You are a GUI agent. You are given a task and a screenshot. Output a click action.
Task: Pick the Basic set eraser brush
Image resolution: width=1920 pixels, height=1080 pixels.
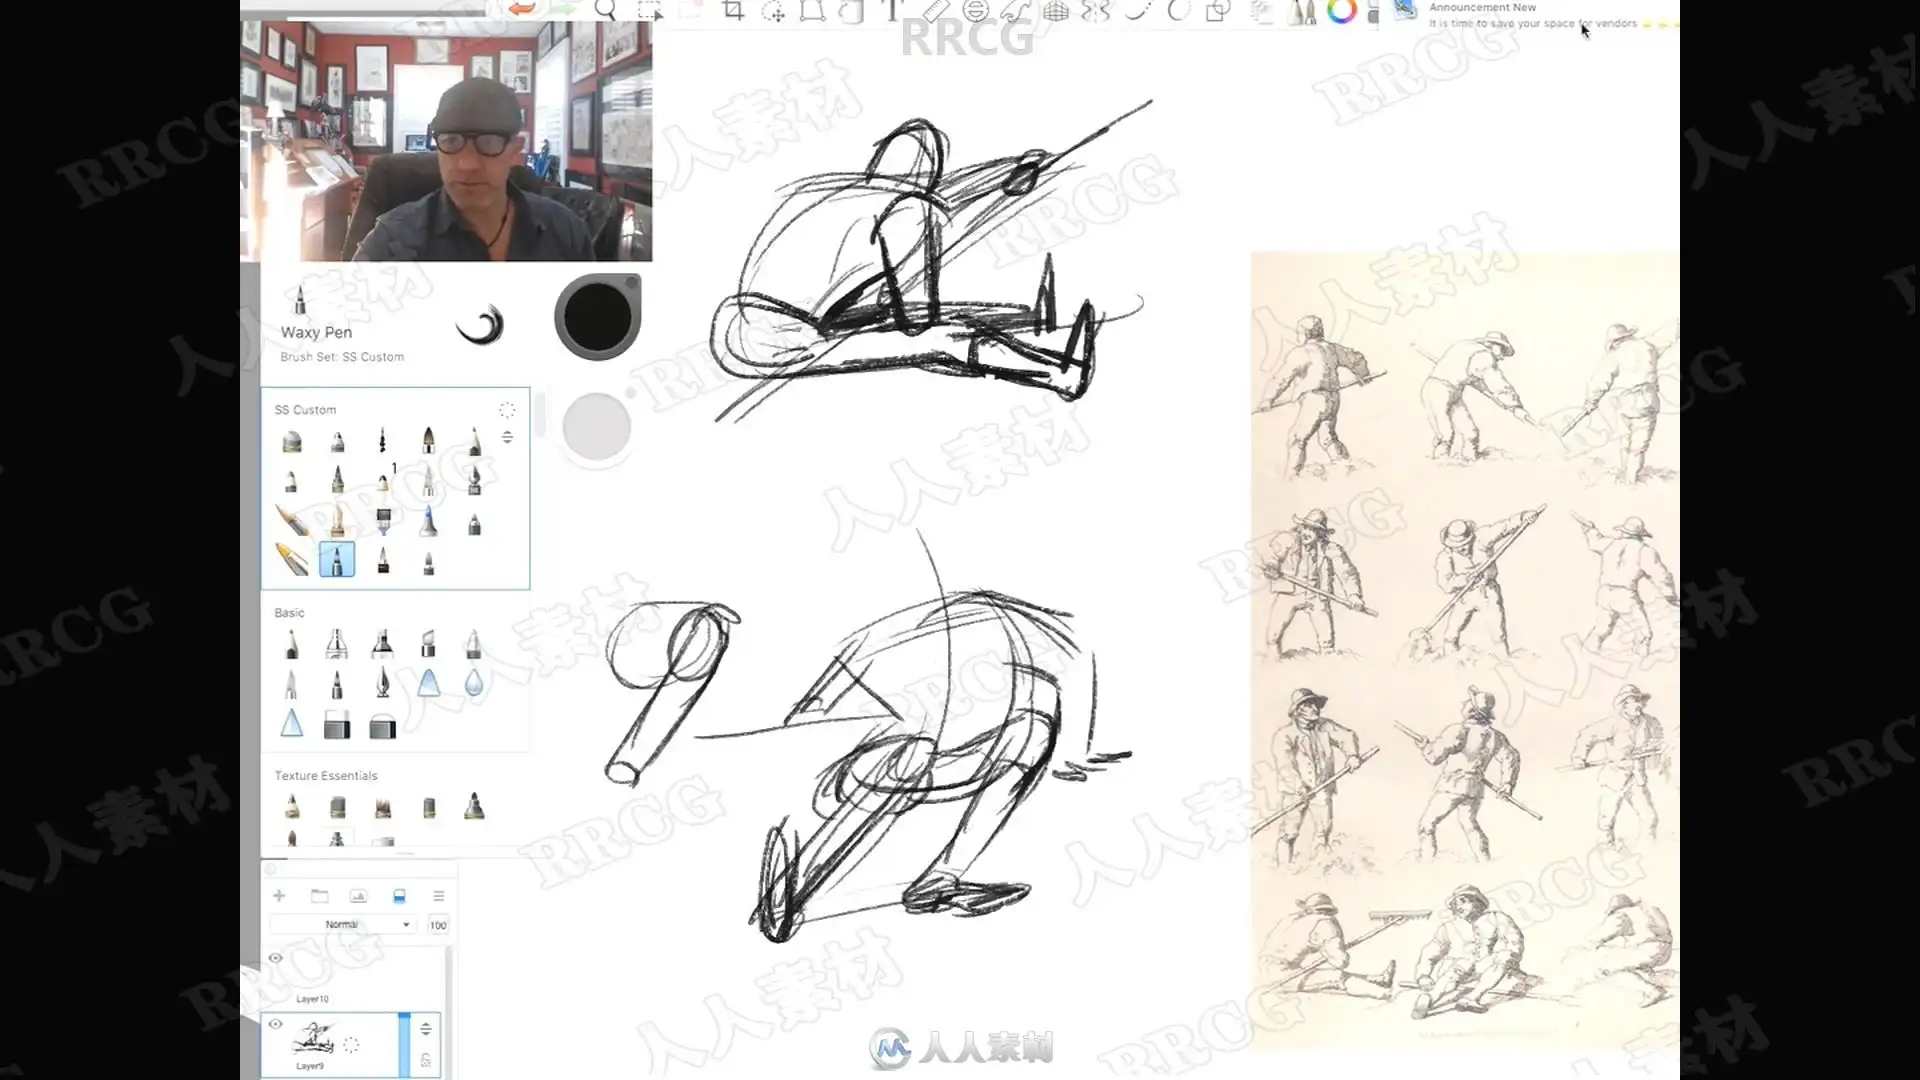pyautogui.click(x=337, y=727)
